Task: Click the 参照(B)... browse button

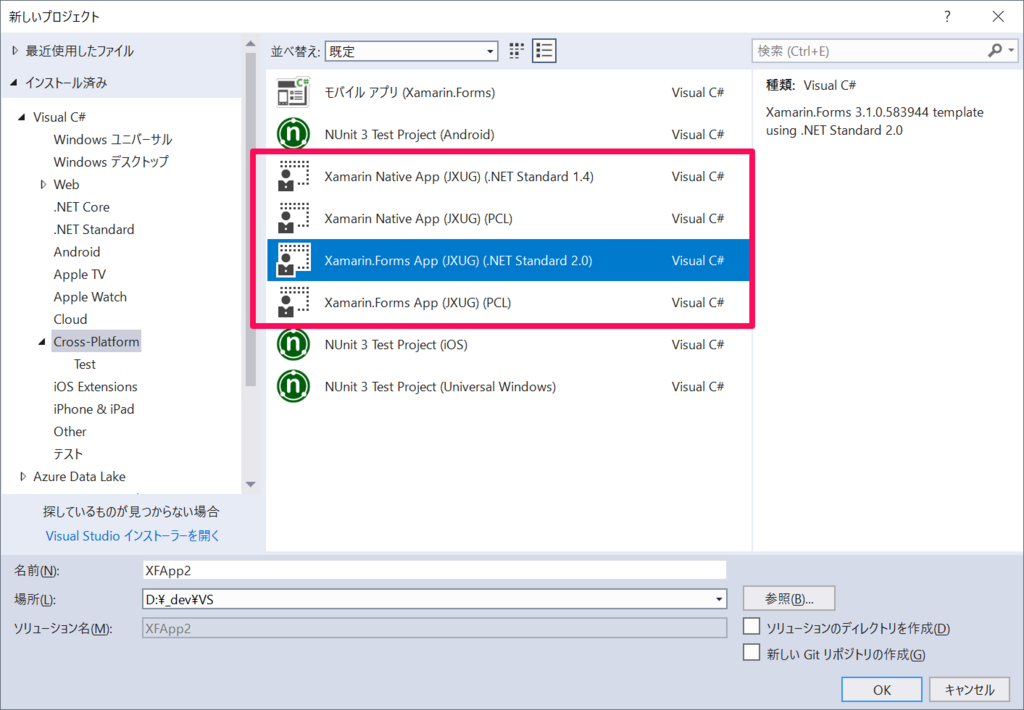Action: [x=789, y=598]
